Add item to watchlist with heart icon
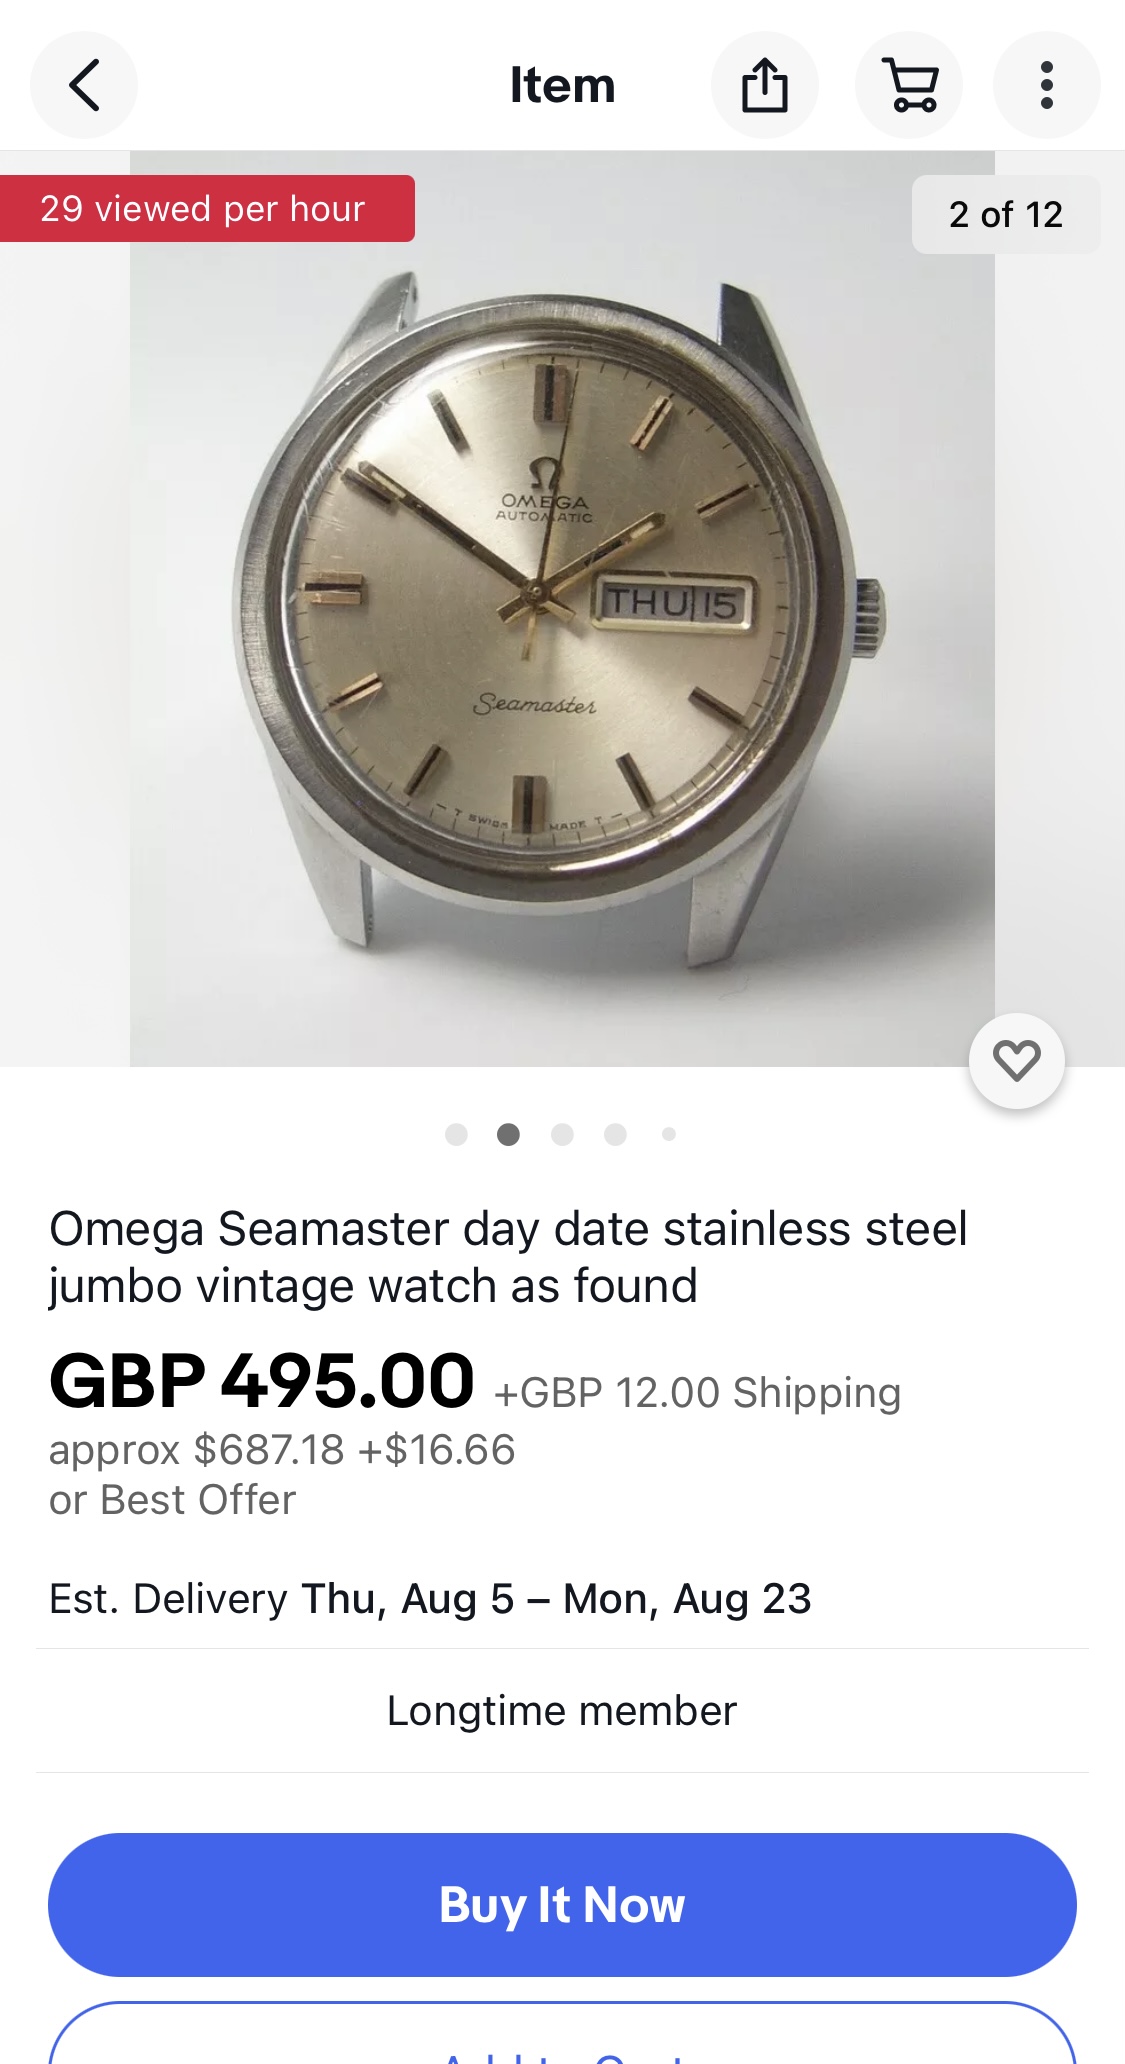Viewport: 1125px width, 2064px height. click(x=1016, y=1061)
